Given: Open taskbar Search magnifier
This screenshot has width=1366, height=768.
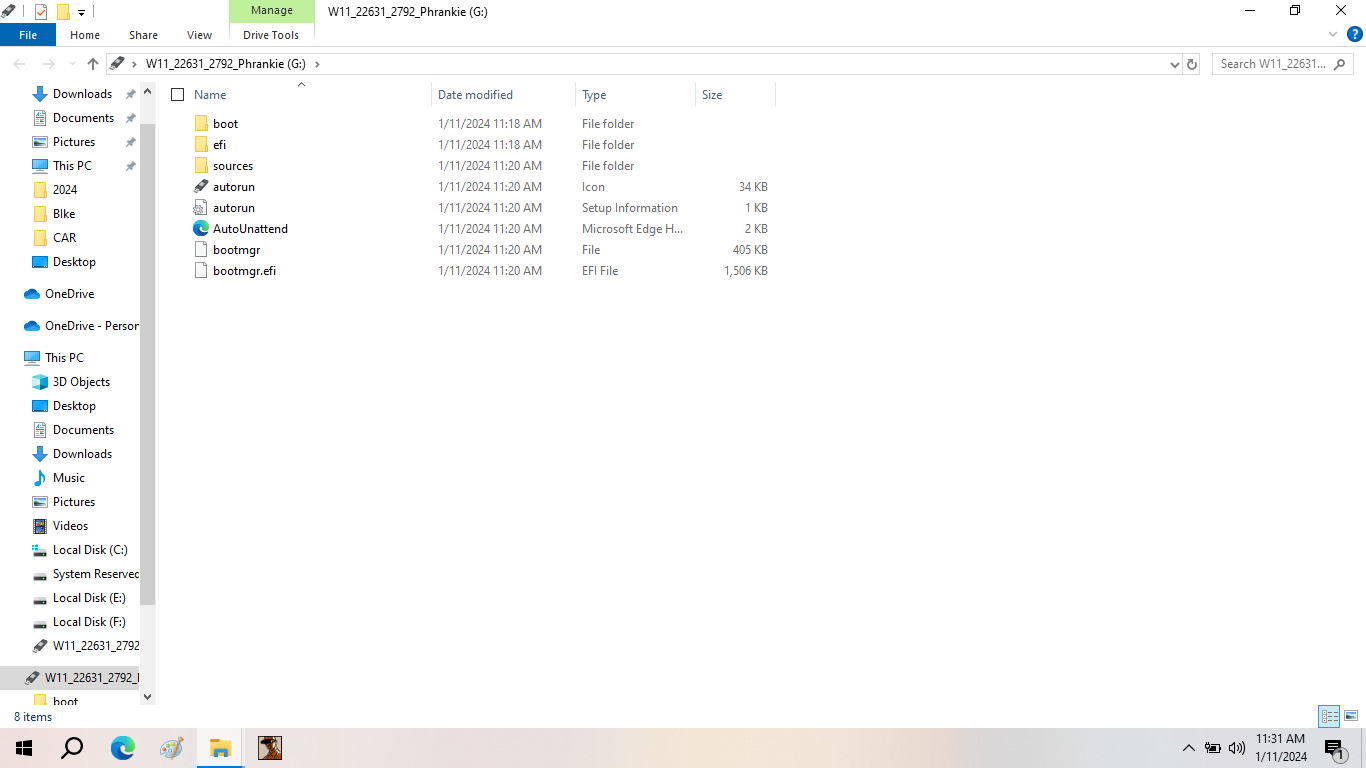Looking at the screenshot, I should (x=72, y=748).
